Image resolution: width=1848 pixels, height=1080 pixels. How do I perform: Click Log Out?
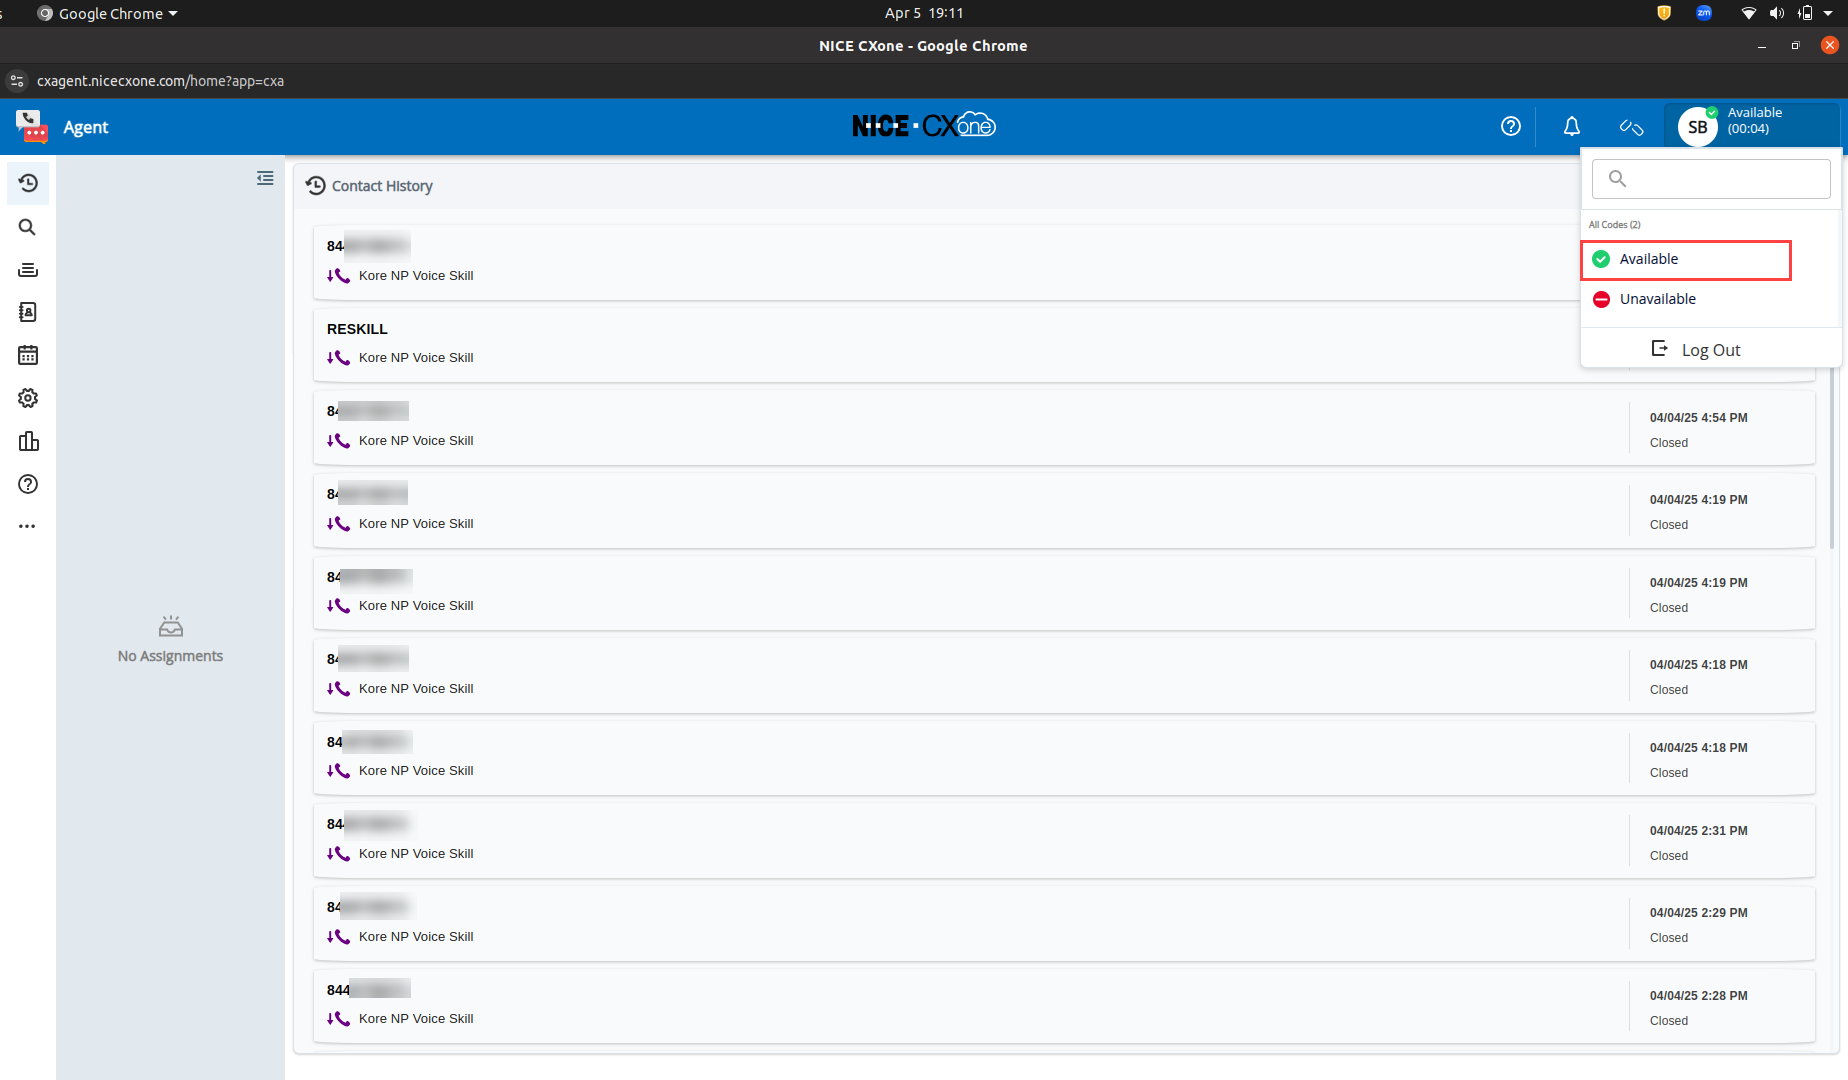coord(1710,350)
